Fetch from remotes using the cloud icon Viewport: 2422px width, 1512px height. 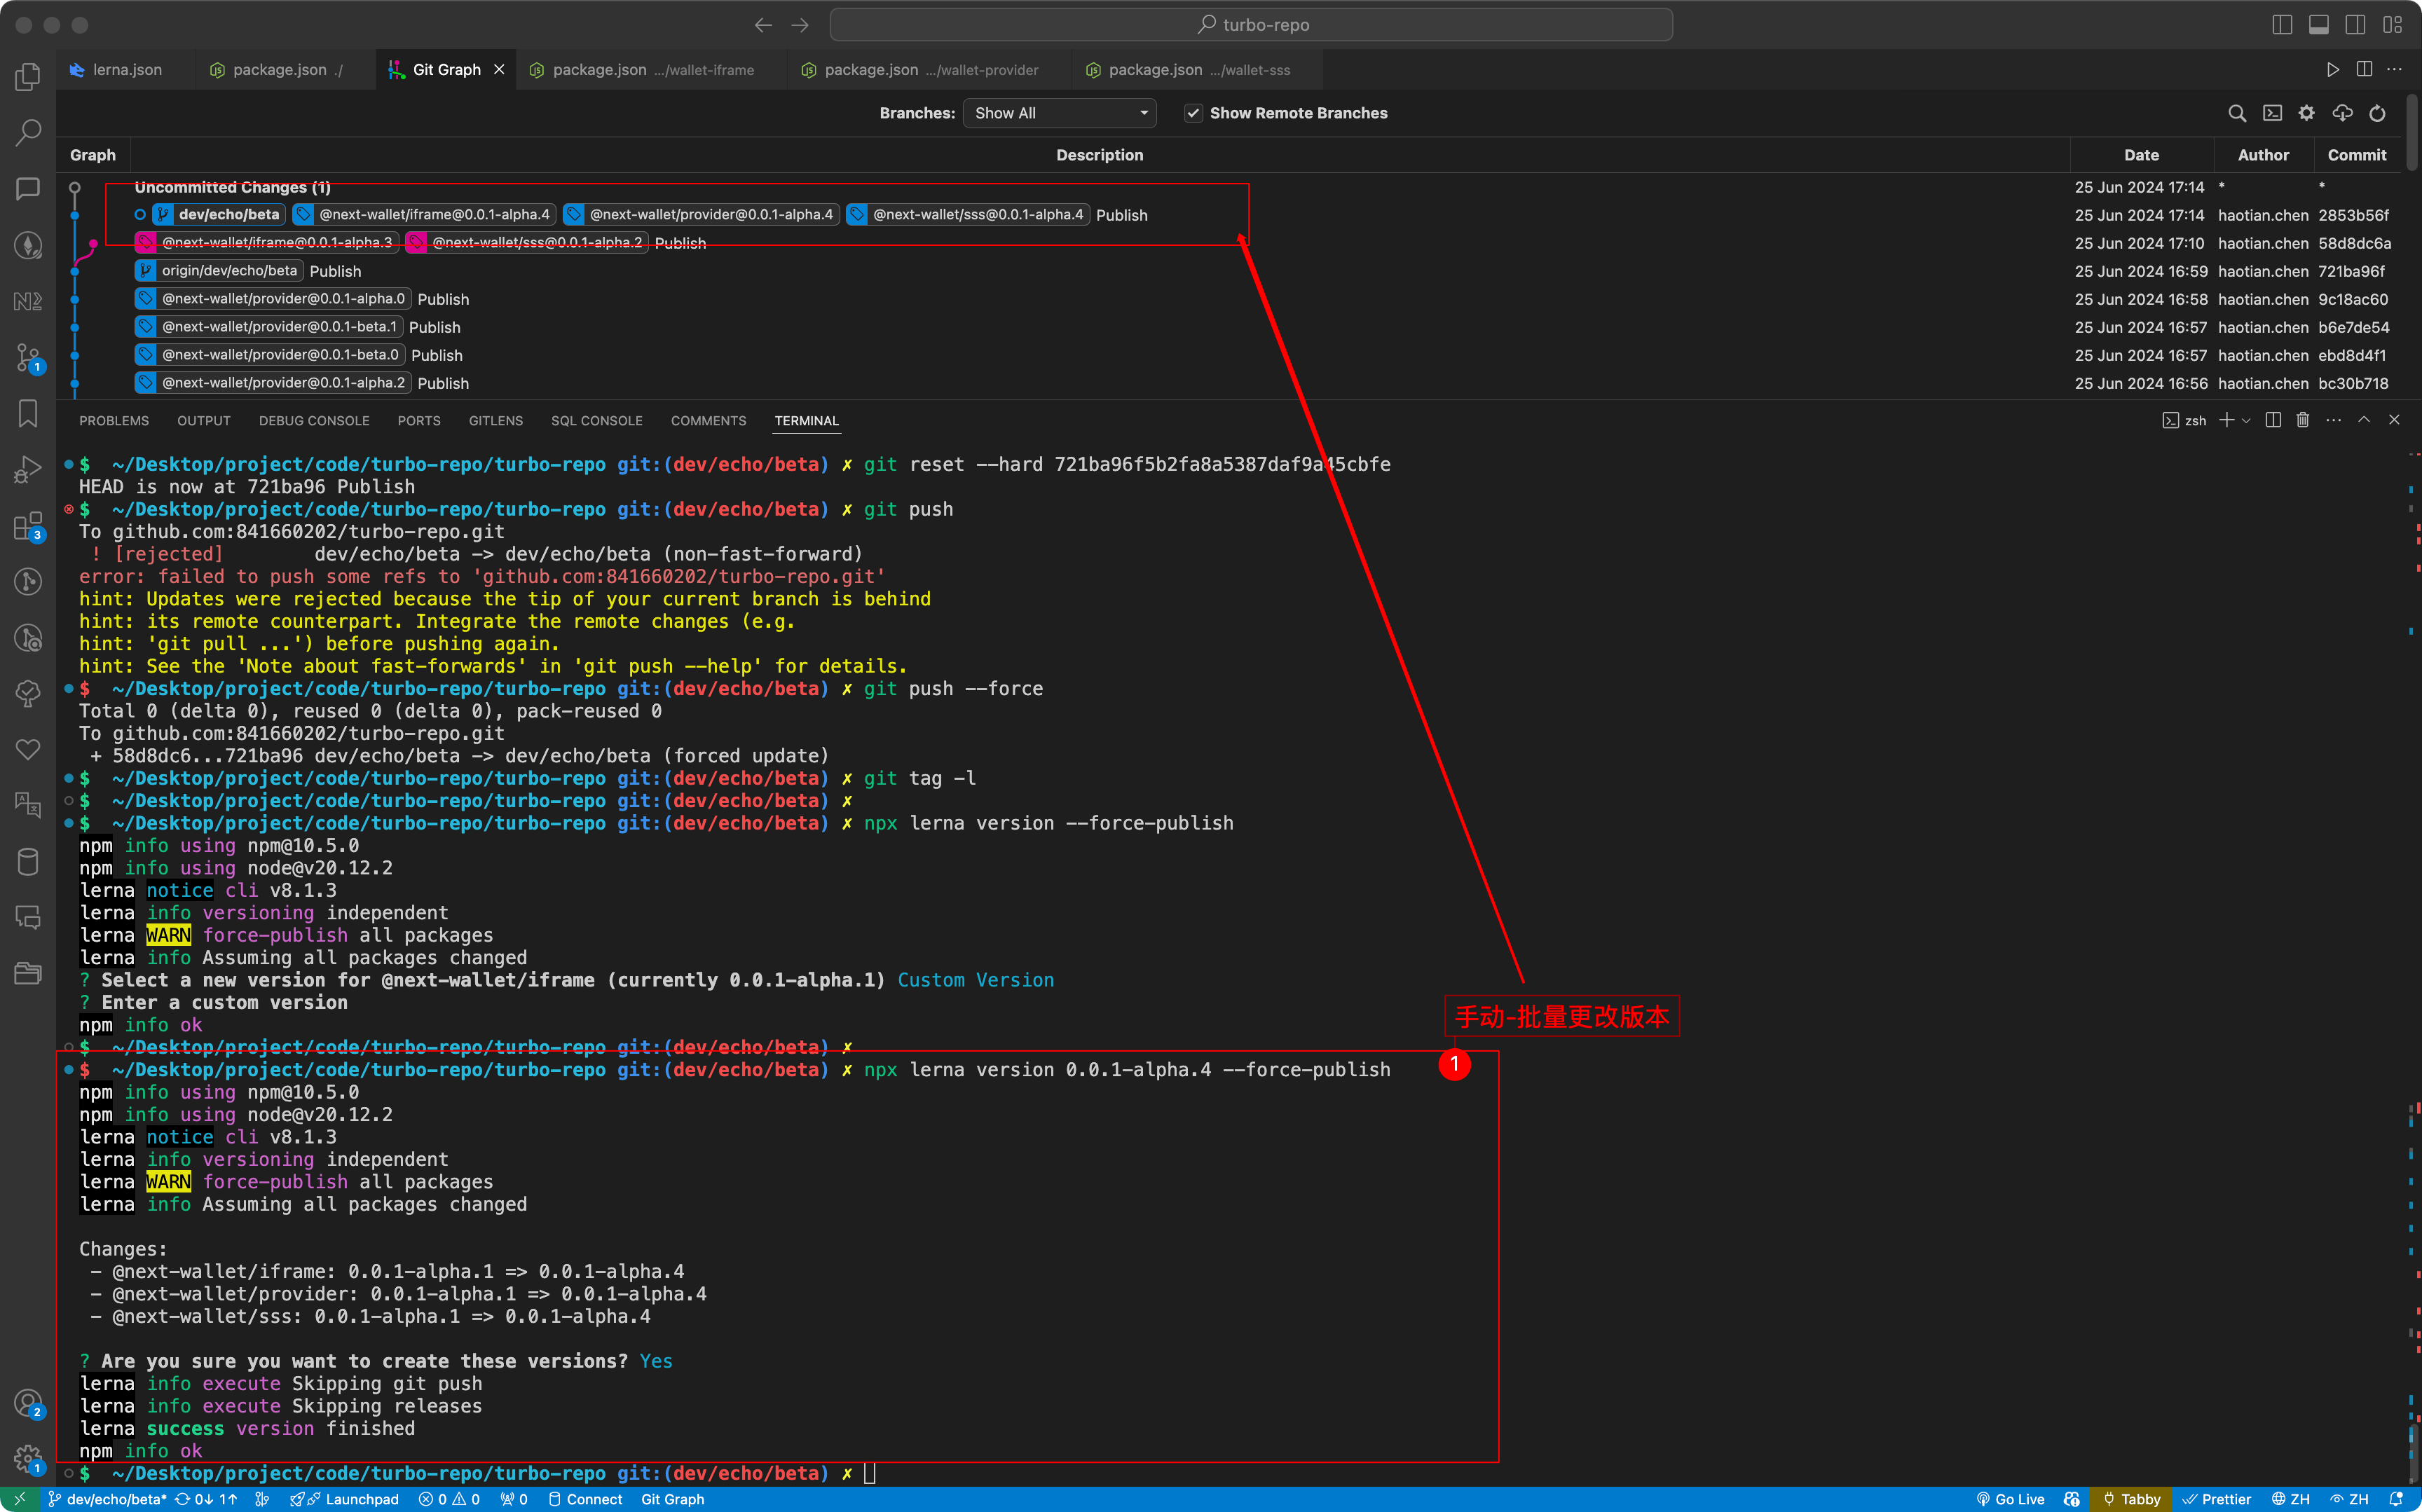point(2342,113)
